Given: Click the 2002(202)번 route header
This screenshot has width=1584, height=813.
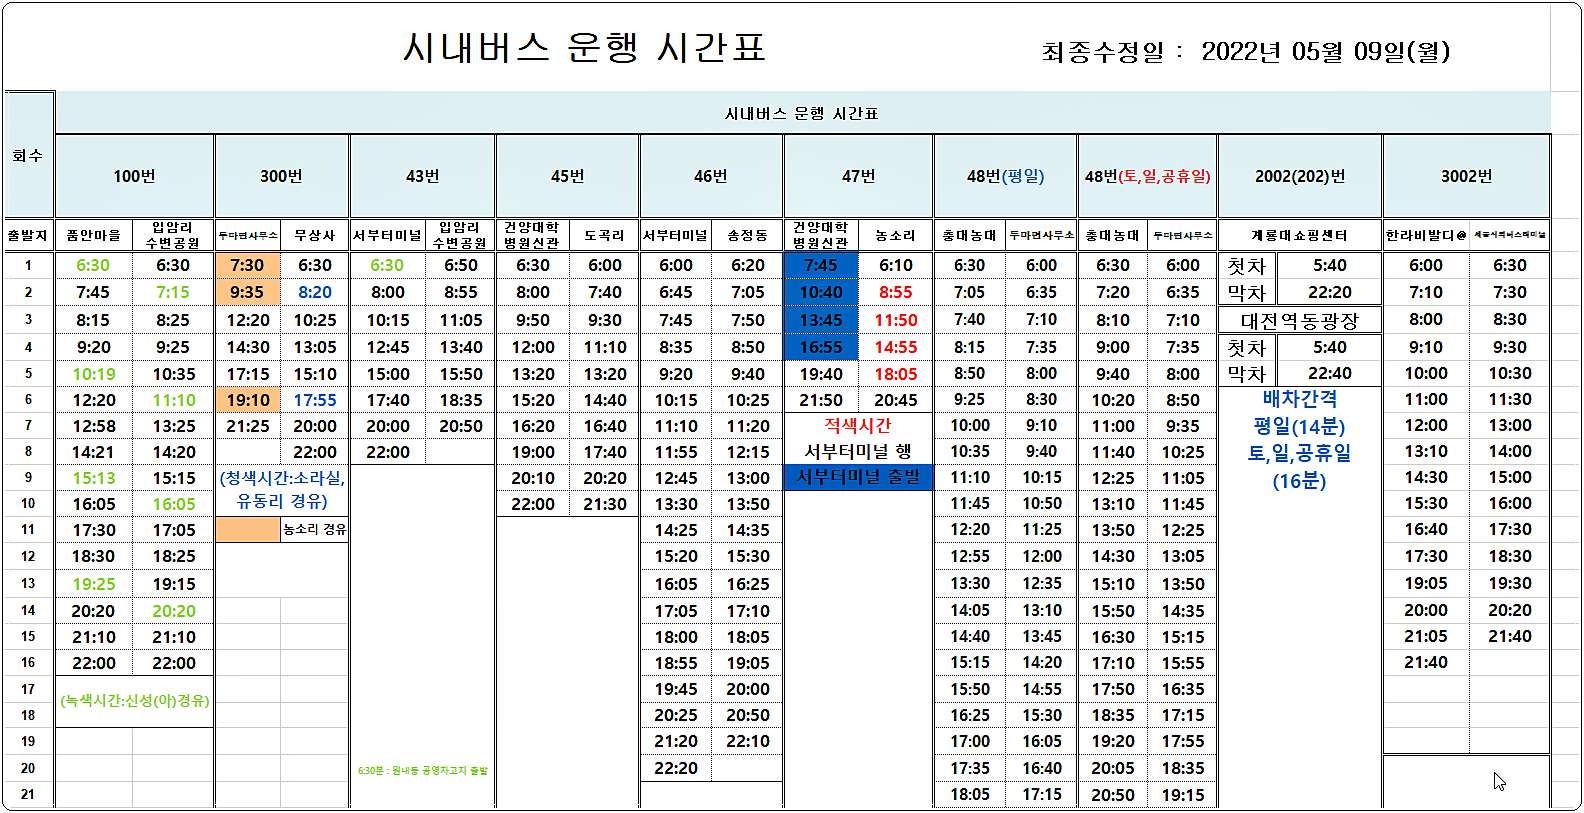Looking at the screenshot, I should (1300, 176).
